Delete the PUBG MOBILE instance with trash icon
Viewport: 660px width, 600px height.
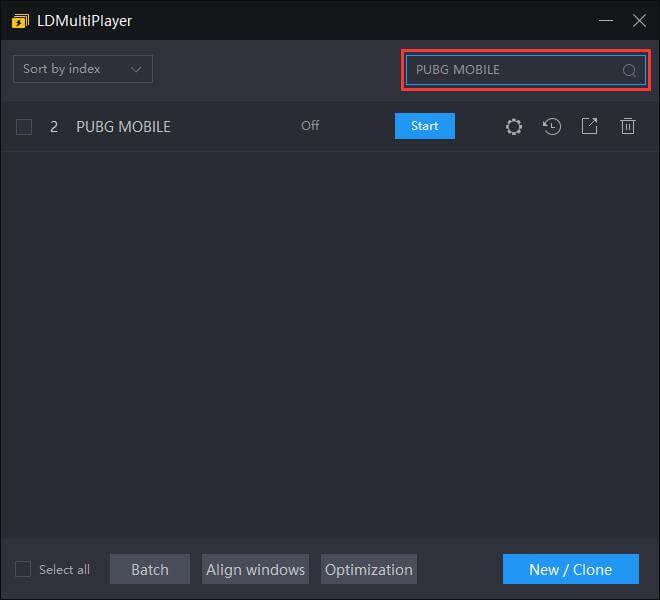point(628,126)
